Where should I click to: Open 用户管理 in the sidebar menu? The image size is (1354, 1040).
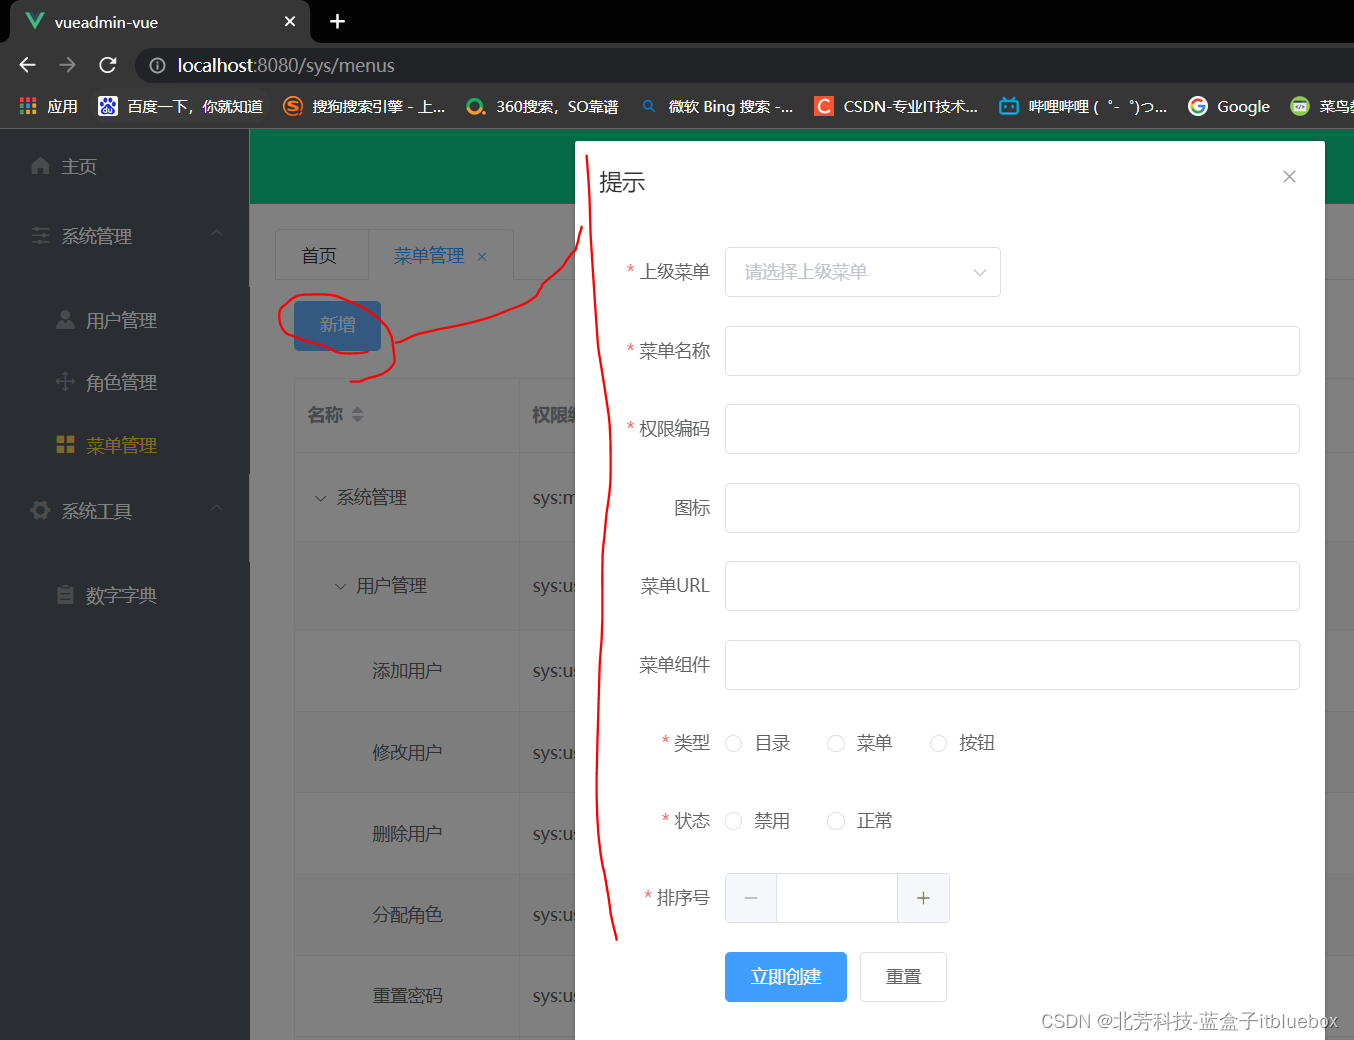pyautogui.click(x=121, y=320)
